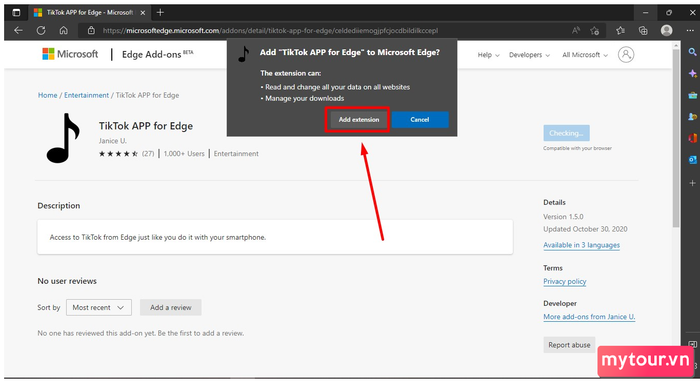Open the Favorites list icon
Screen dimensions: 700x385
click(x=620, y=30)
